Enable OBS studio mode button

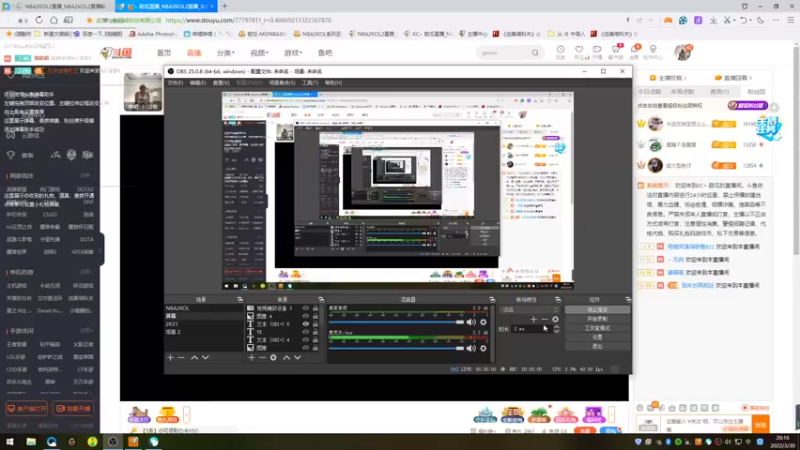tap(597, 328)
